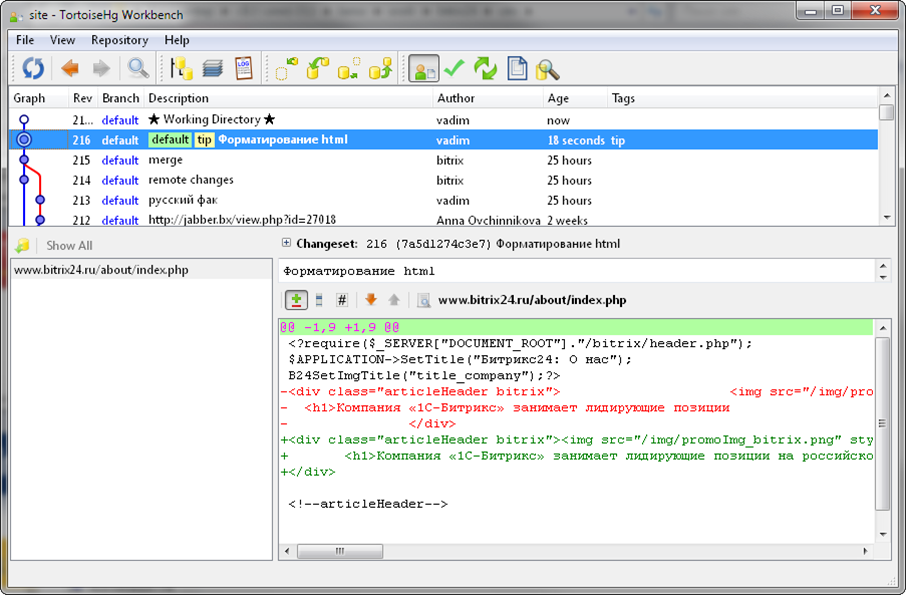
Task: Select revision 214 remote changes row
Action: point(444,180)
